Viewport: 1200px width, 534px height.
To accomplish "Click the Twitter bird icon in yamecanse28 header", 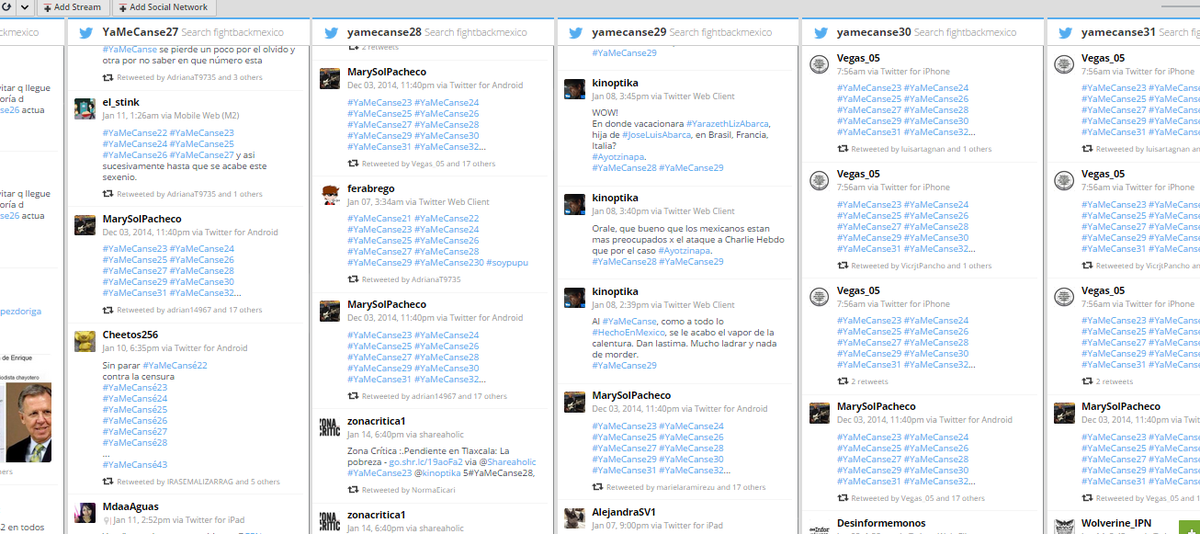I will [330, 32].
